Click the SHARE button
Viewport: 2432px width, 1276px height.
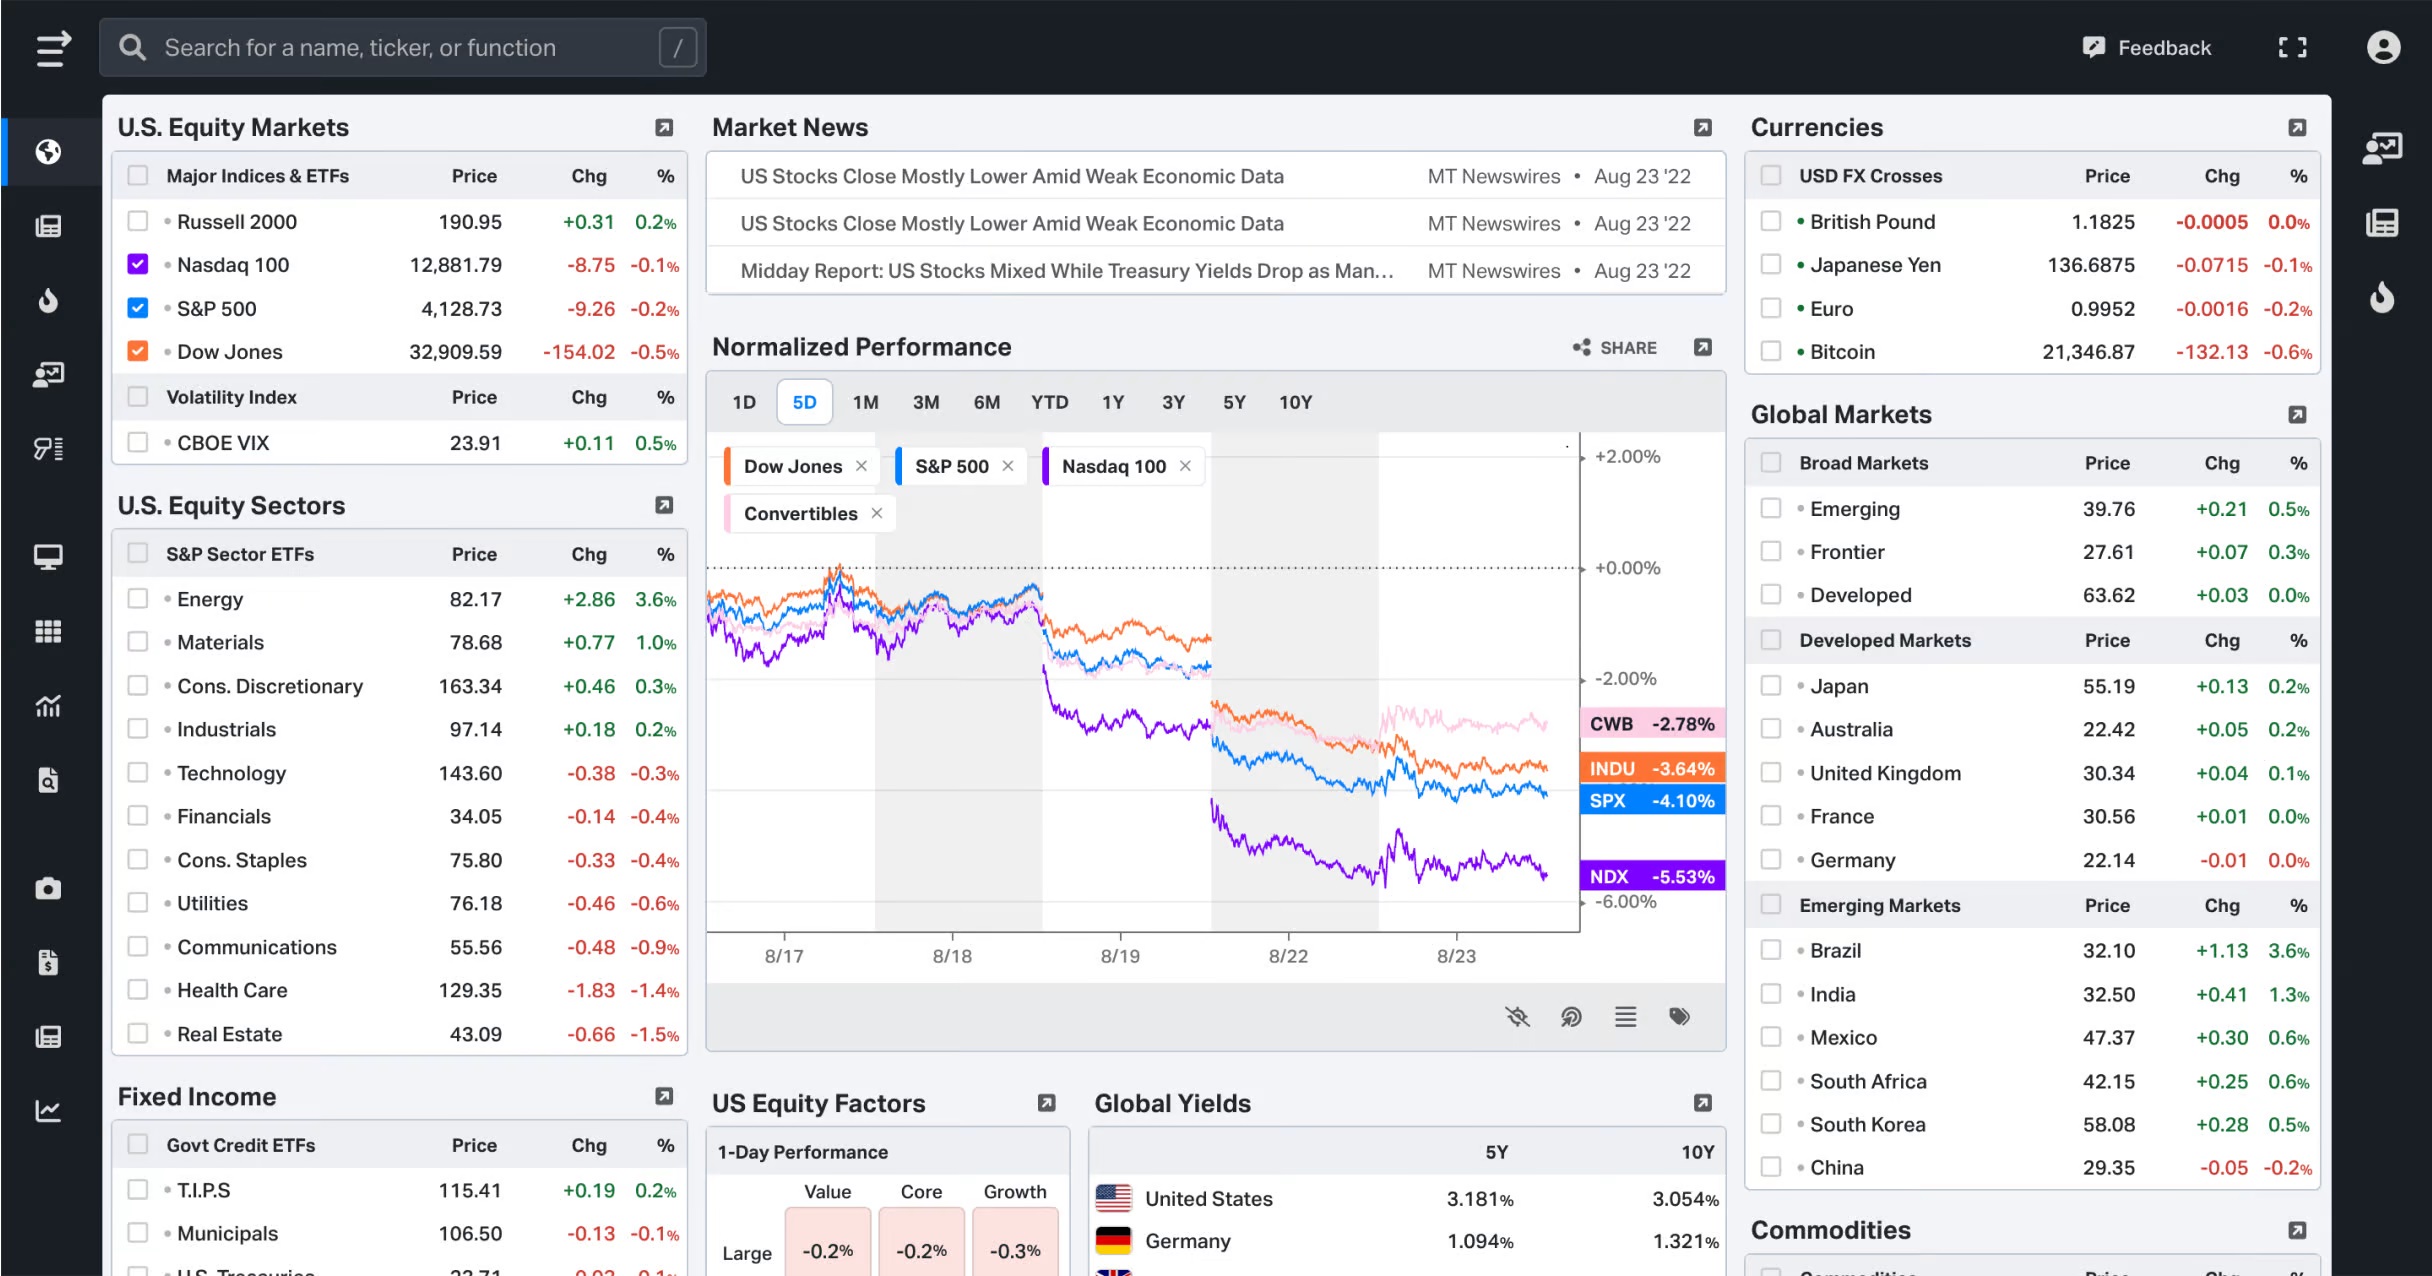tap(1614, 348)
